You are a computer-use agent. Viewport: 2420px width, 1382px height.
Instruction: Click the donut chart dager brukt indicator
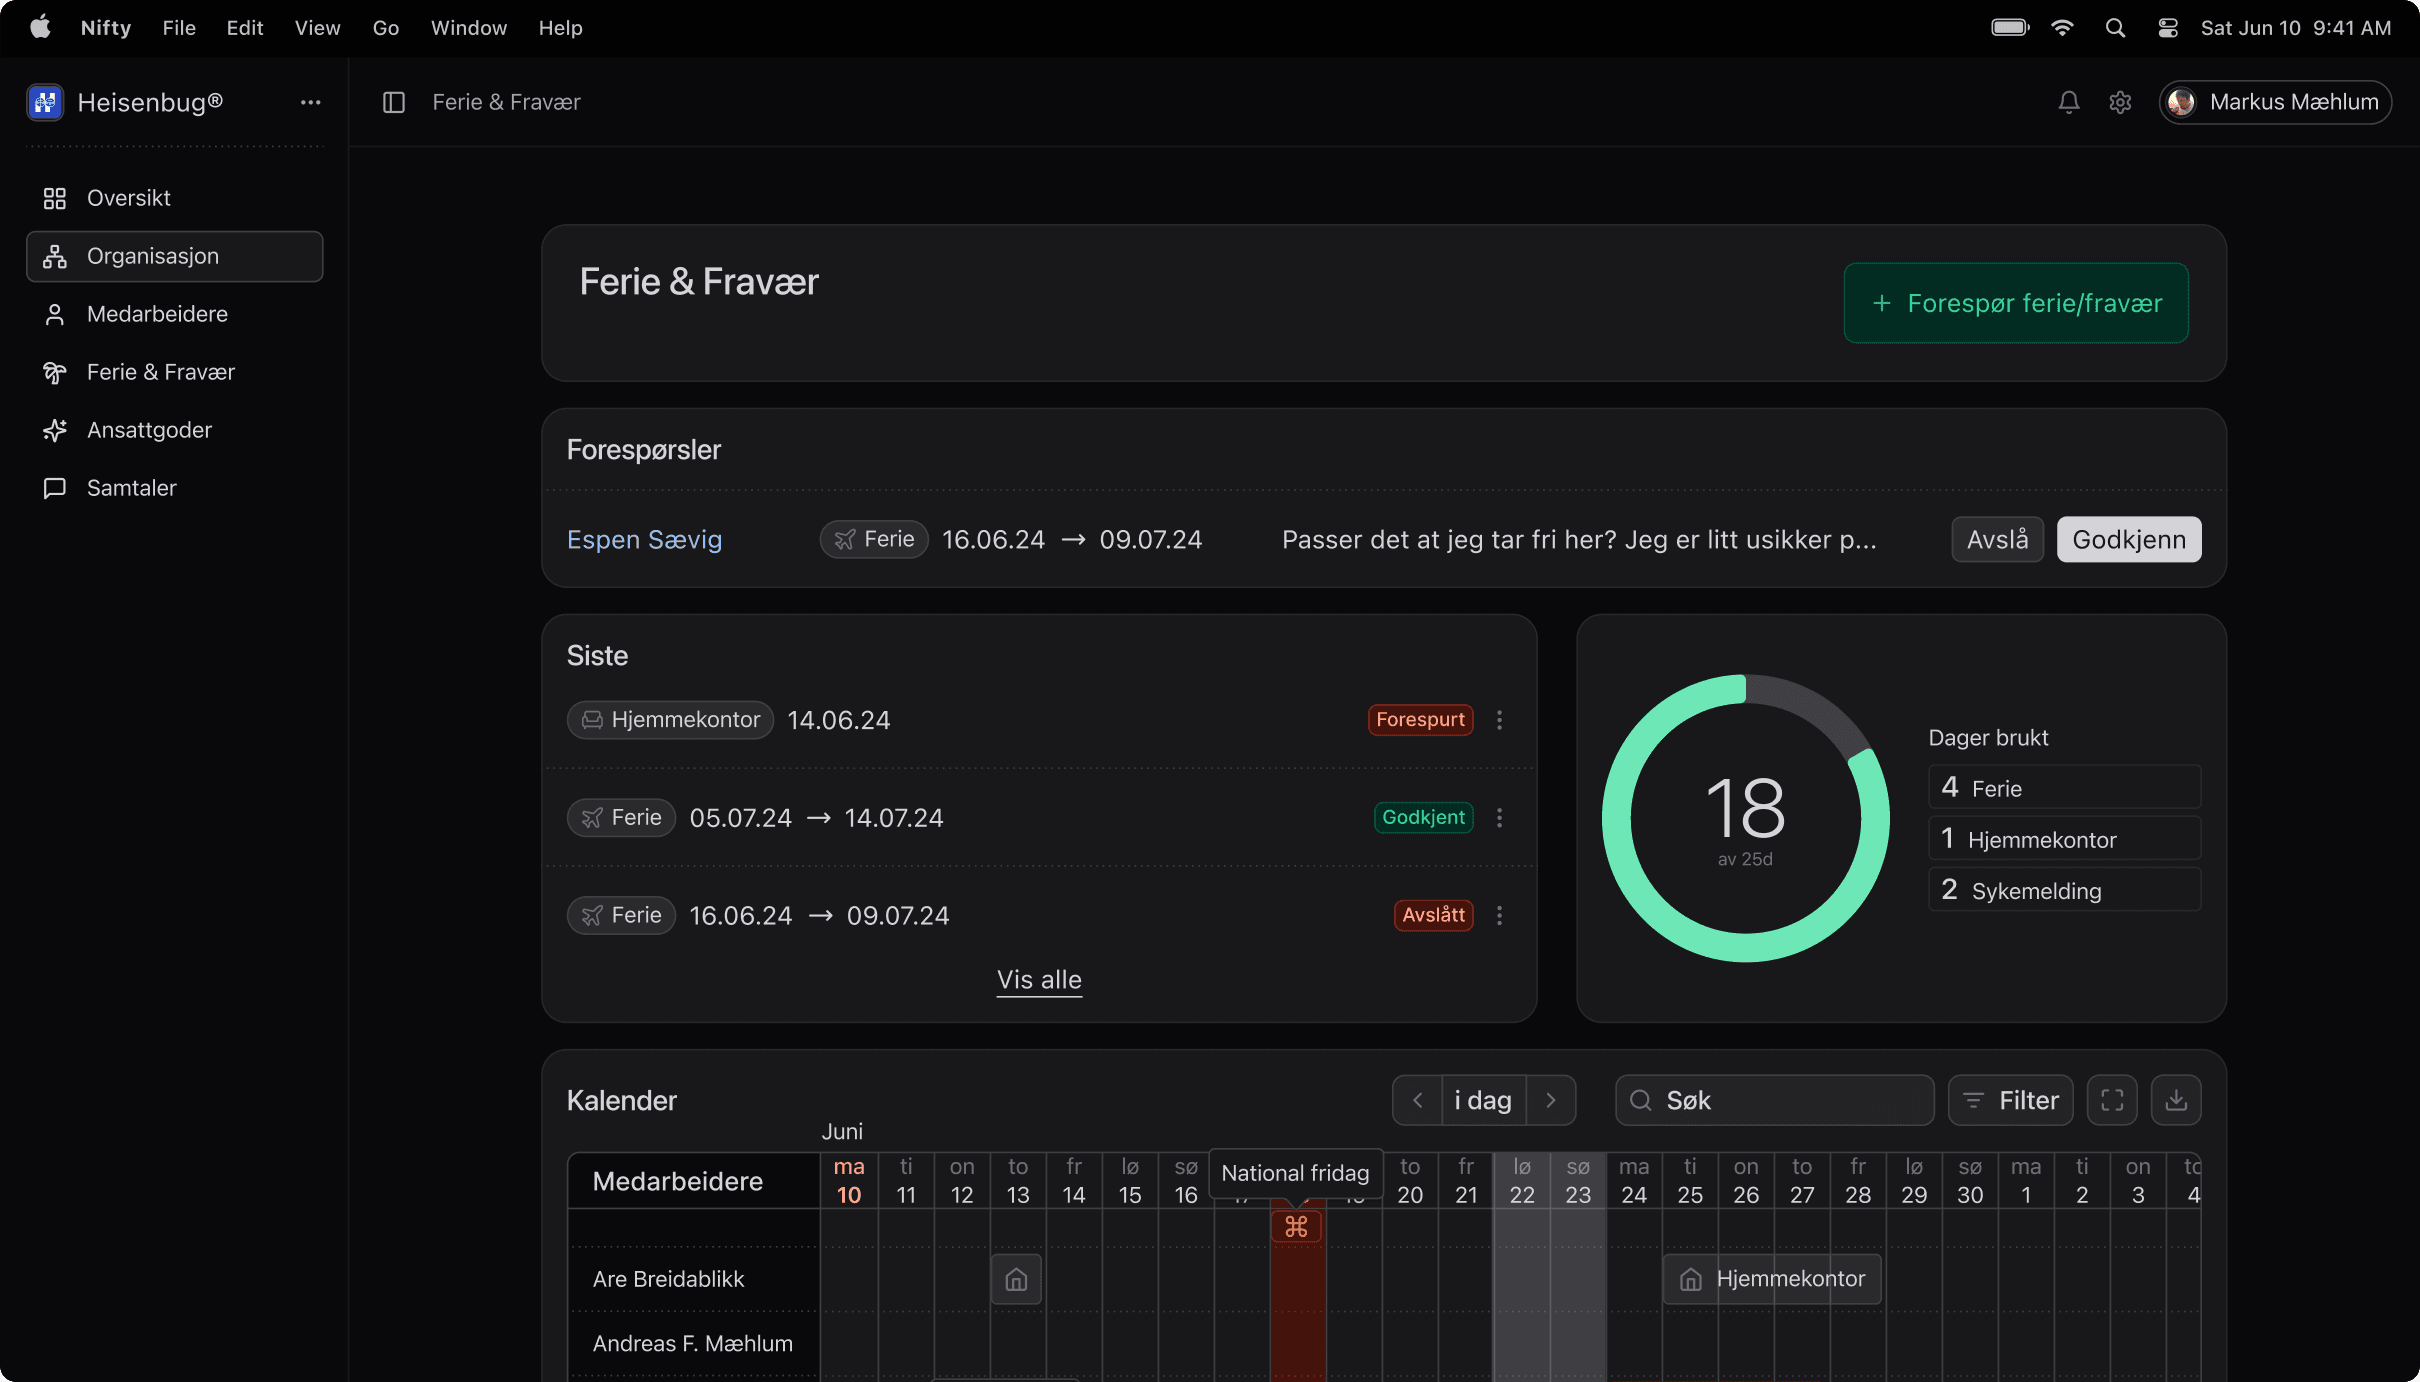point(1745,815)
